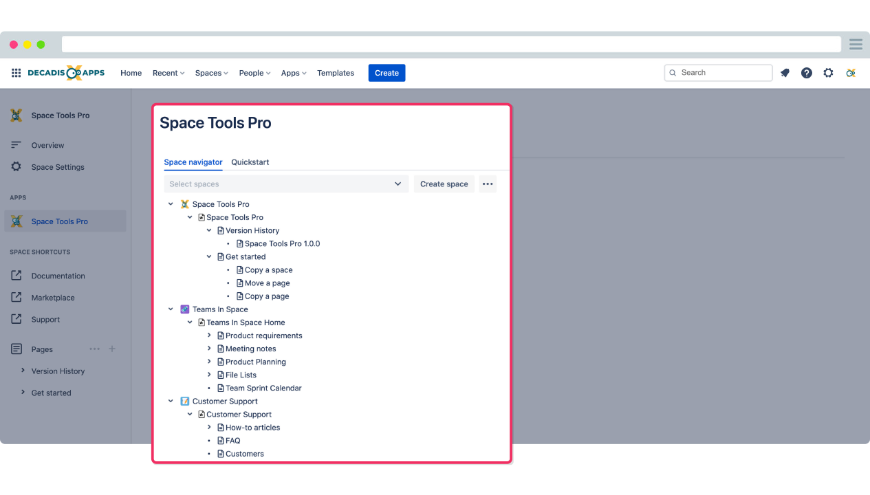
Task: Open the Select spaces dropdown
Action: (286, 184)
